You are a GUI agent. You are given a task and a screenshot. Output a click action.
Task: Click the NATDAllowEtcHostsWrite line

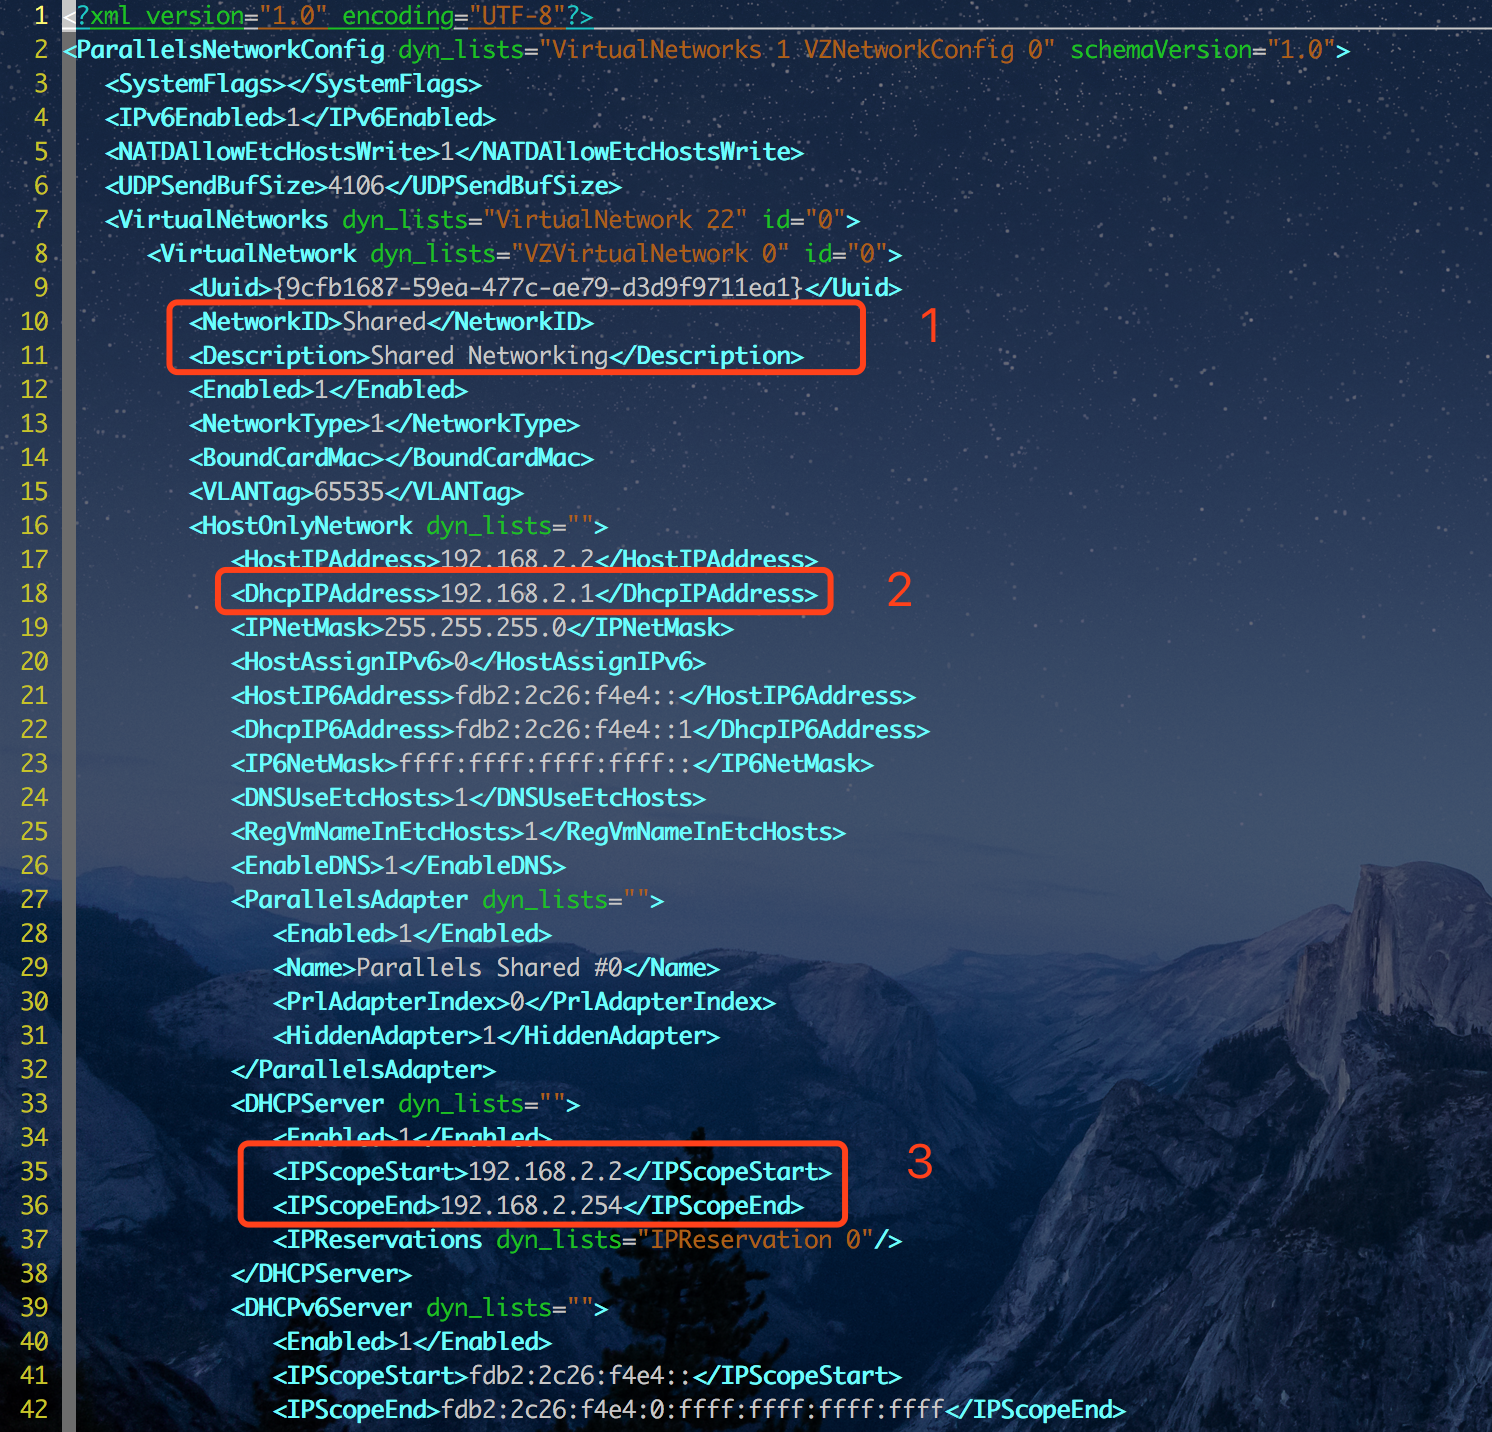pos(455,152)
